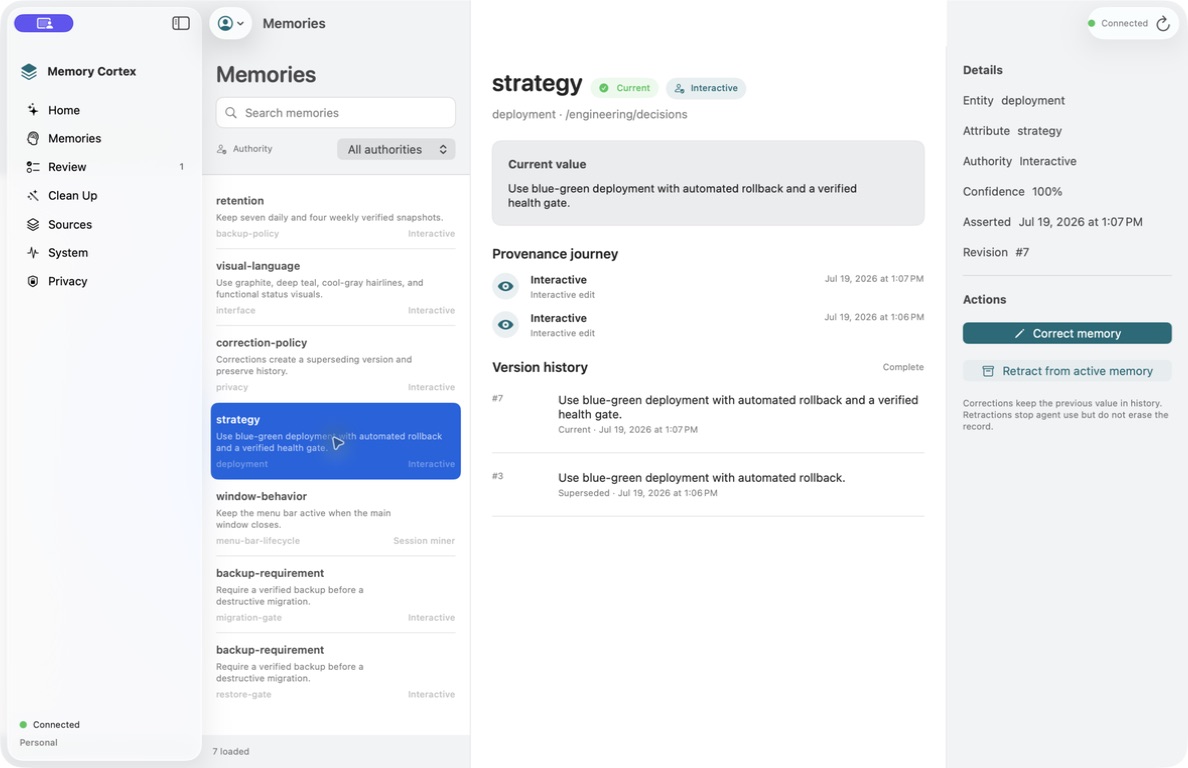Click the pencil icon on Correct memory
The height and width of the screenshot is (768, 1188).
click(1020, 333)
